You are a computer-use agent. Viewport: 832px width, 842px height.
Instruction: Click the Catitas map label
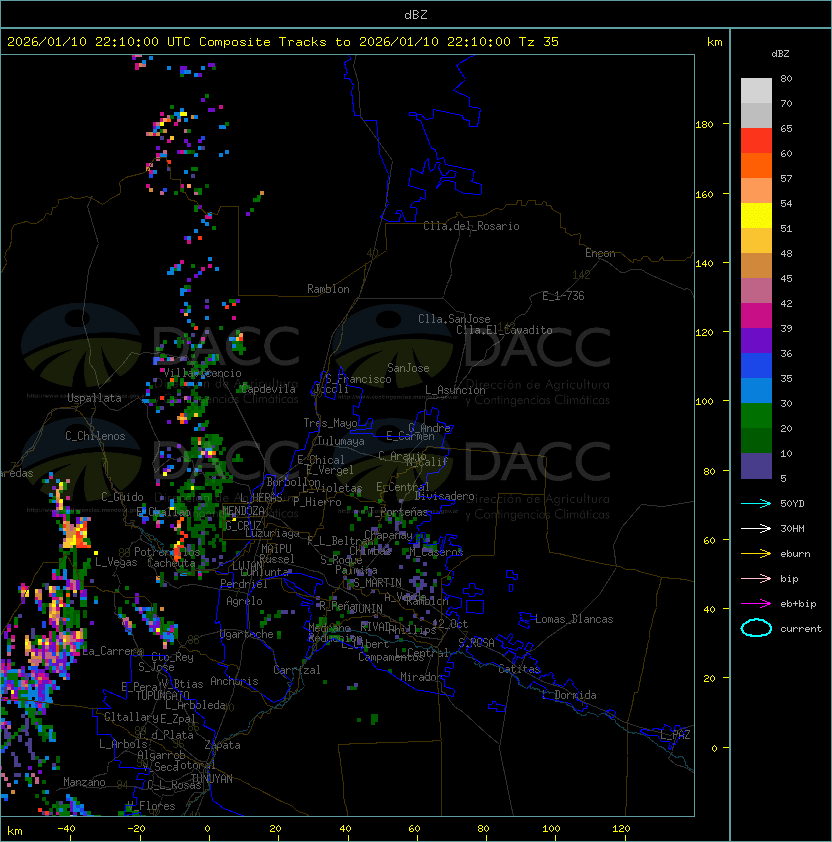coord(519,669)
